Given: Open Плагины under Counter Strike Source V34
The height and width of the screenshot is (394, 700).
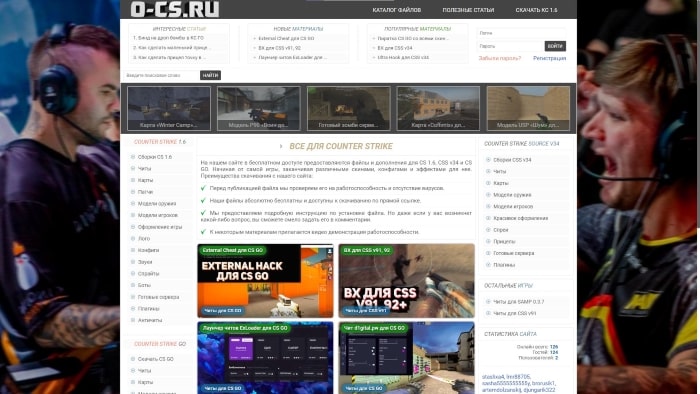Looking at the screenshot, I should point(504,265).
